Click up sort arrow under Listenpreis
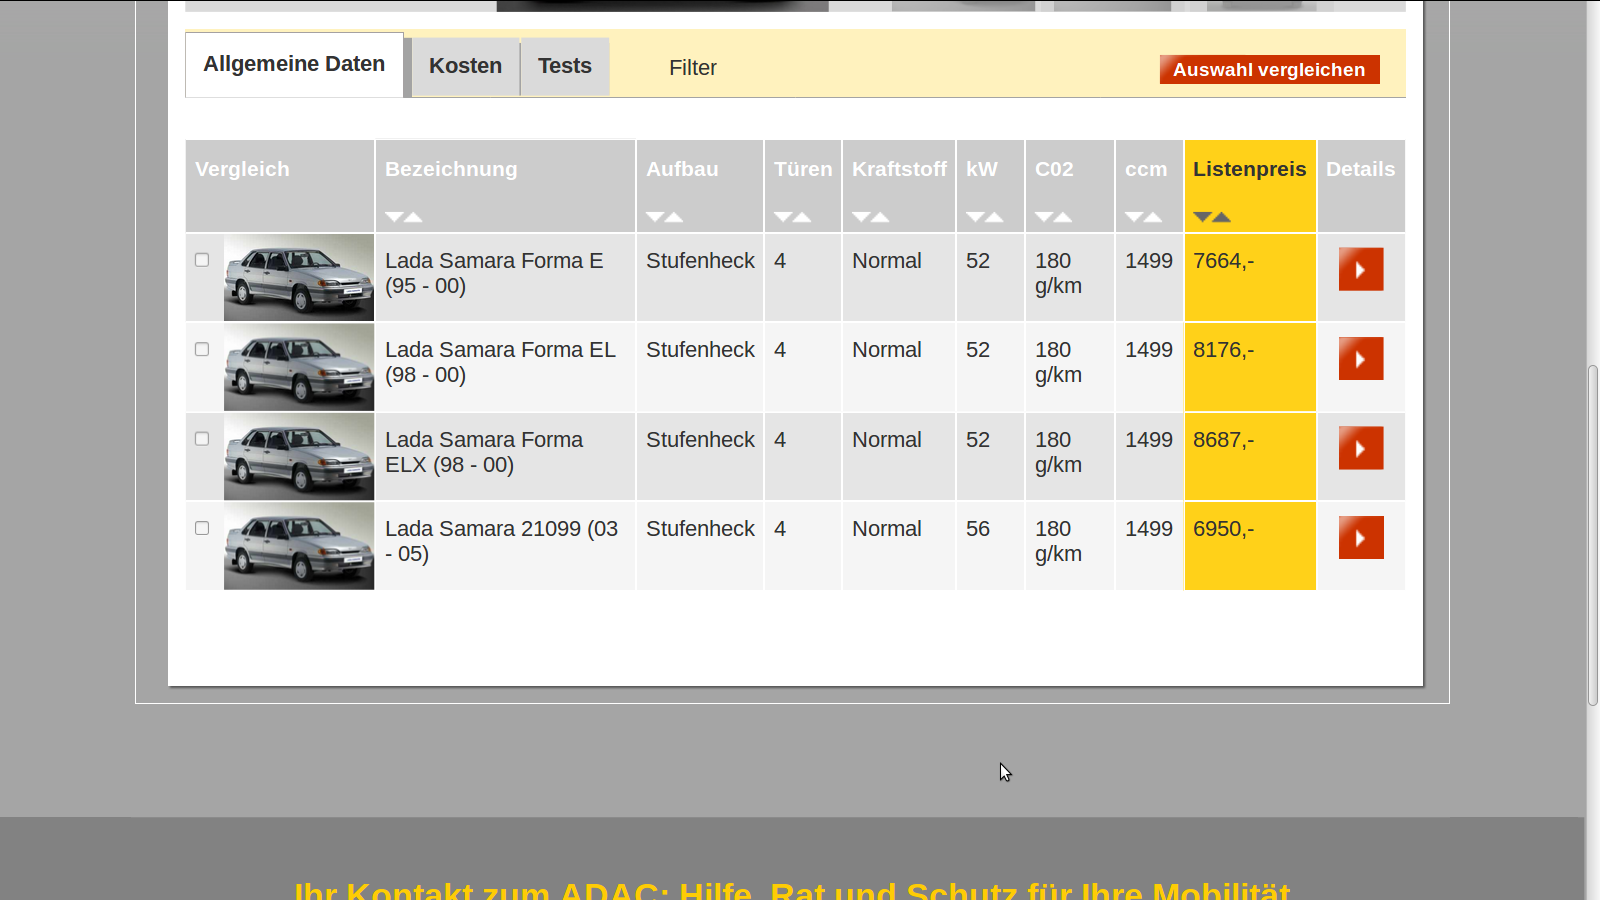 click(1222, 217)
